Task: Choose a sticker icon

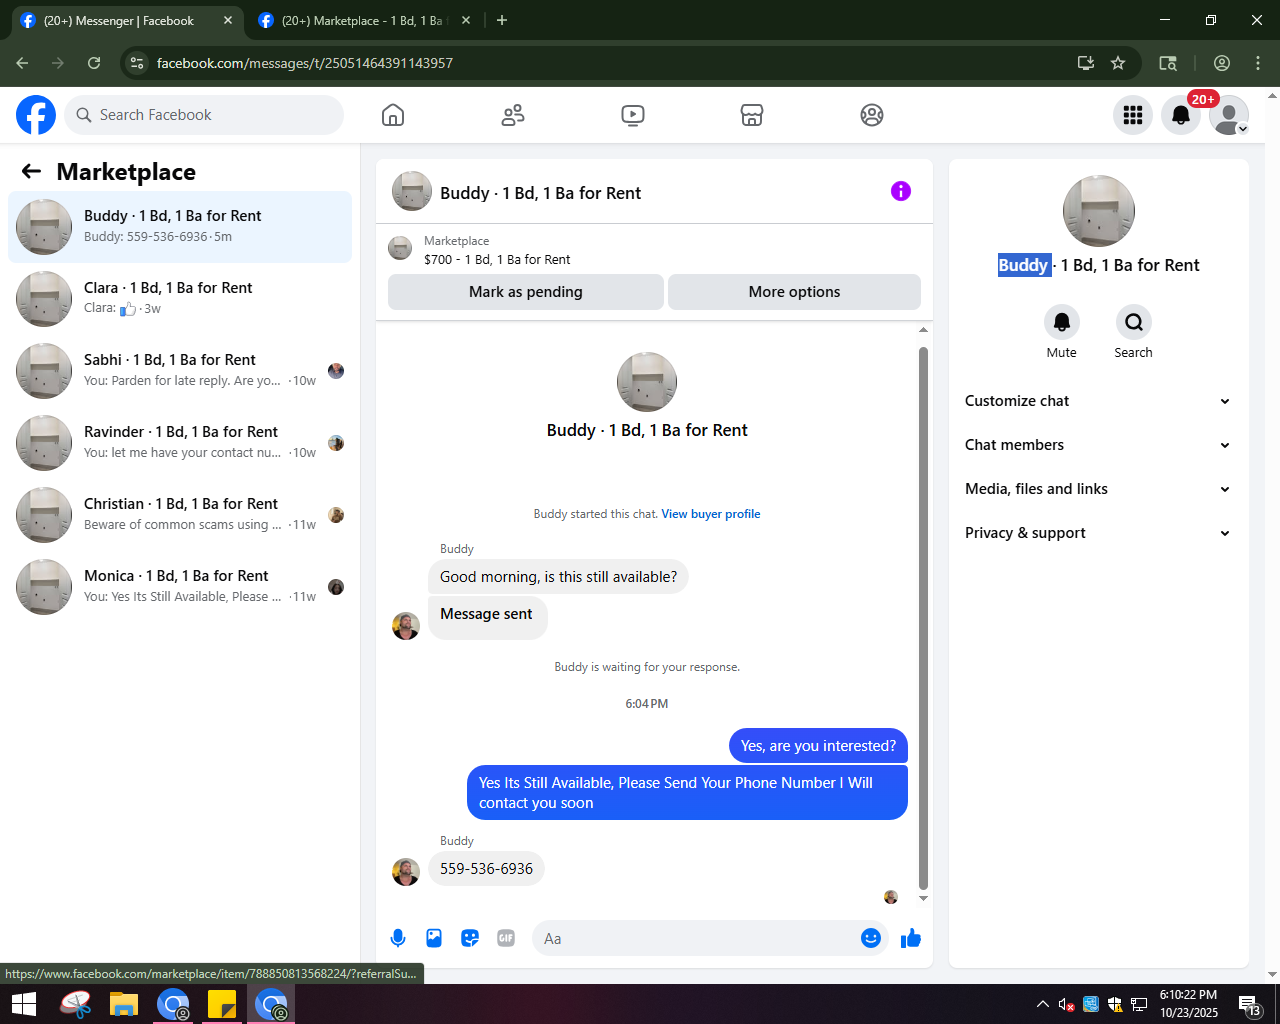Action: pyautogui.click(x=470, y=938)
